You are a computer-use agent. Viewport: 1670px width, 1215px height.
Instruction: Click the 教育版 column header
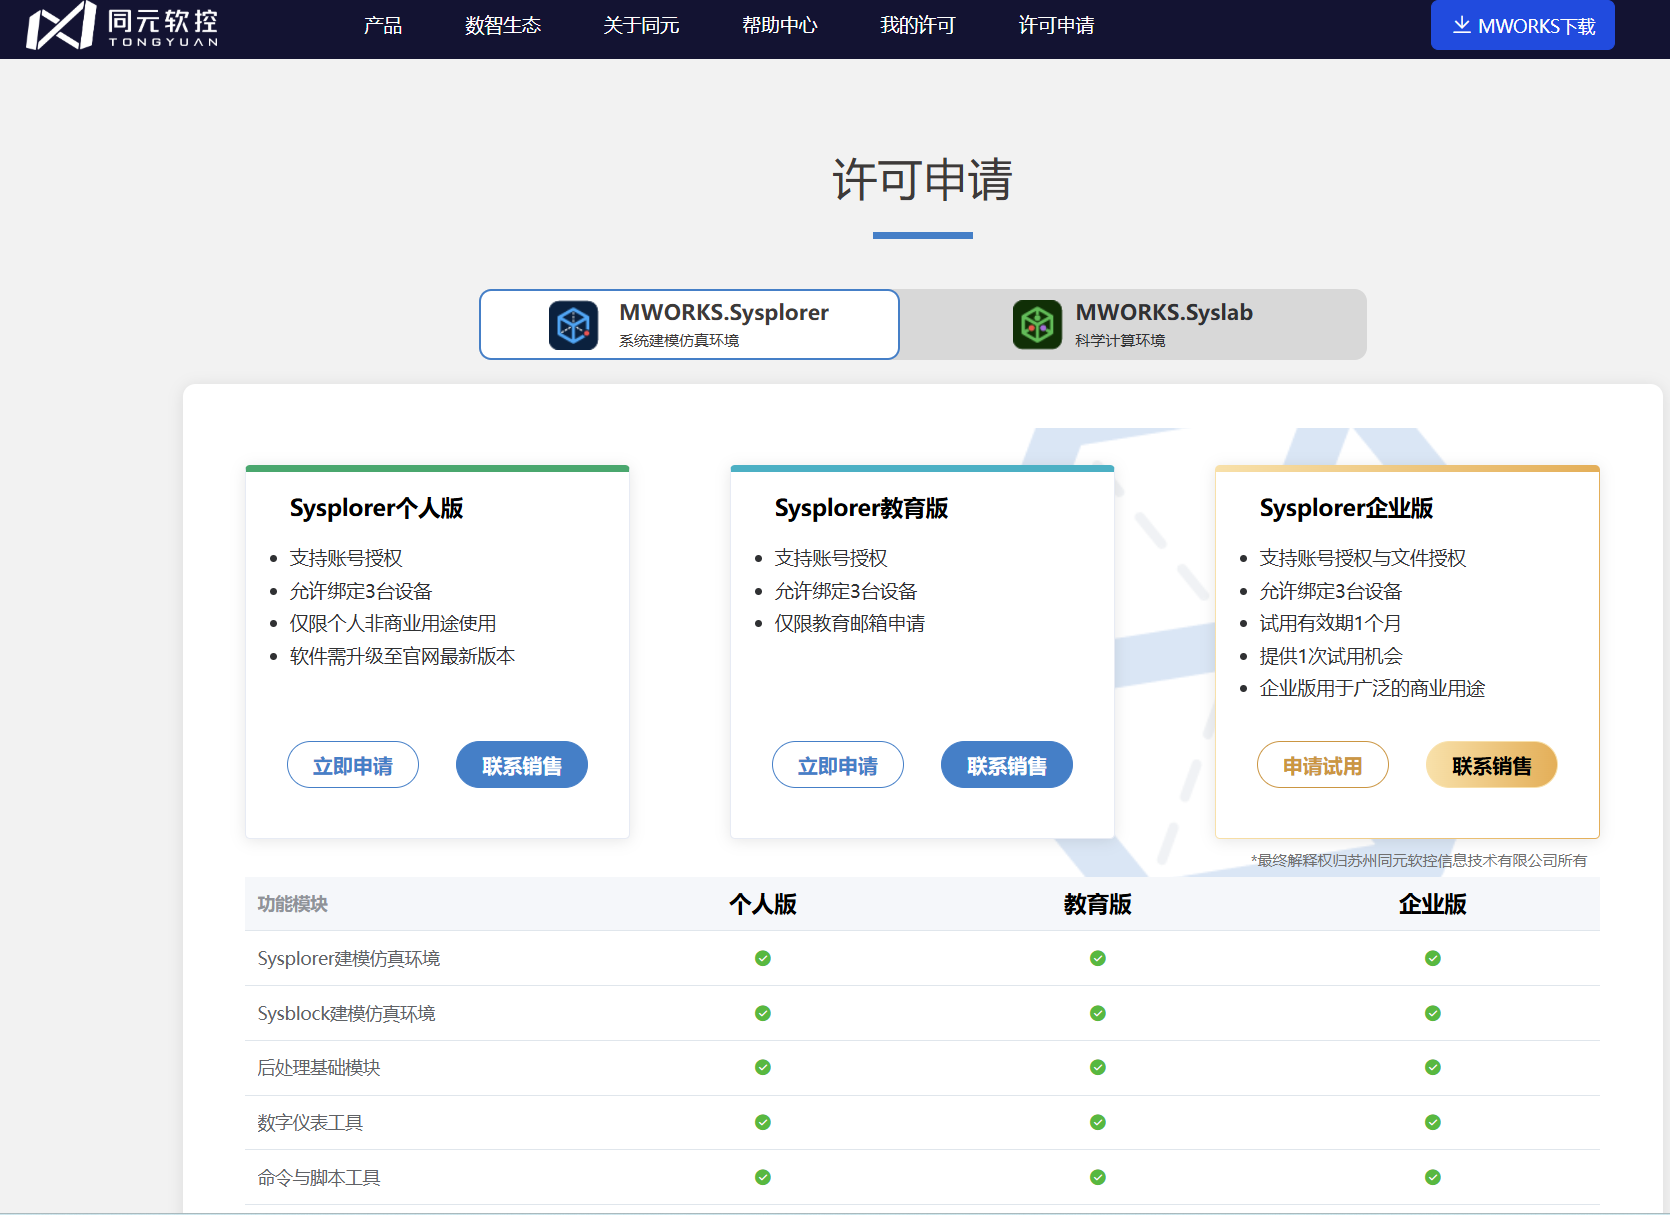point(1098,904)
